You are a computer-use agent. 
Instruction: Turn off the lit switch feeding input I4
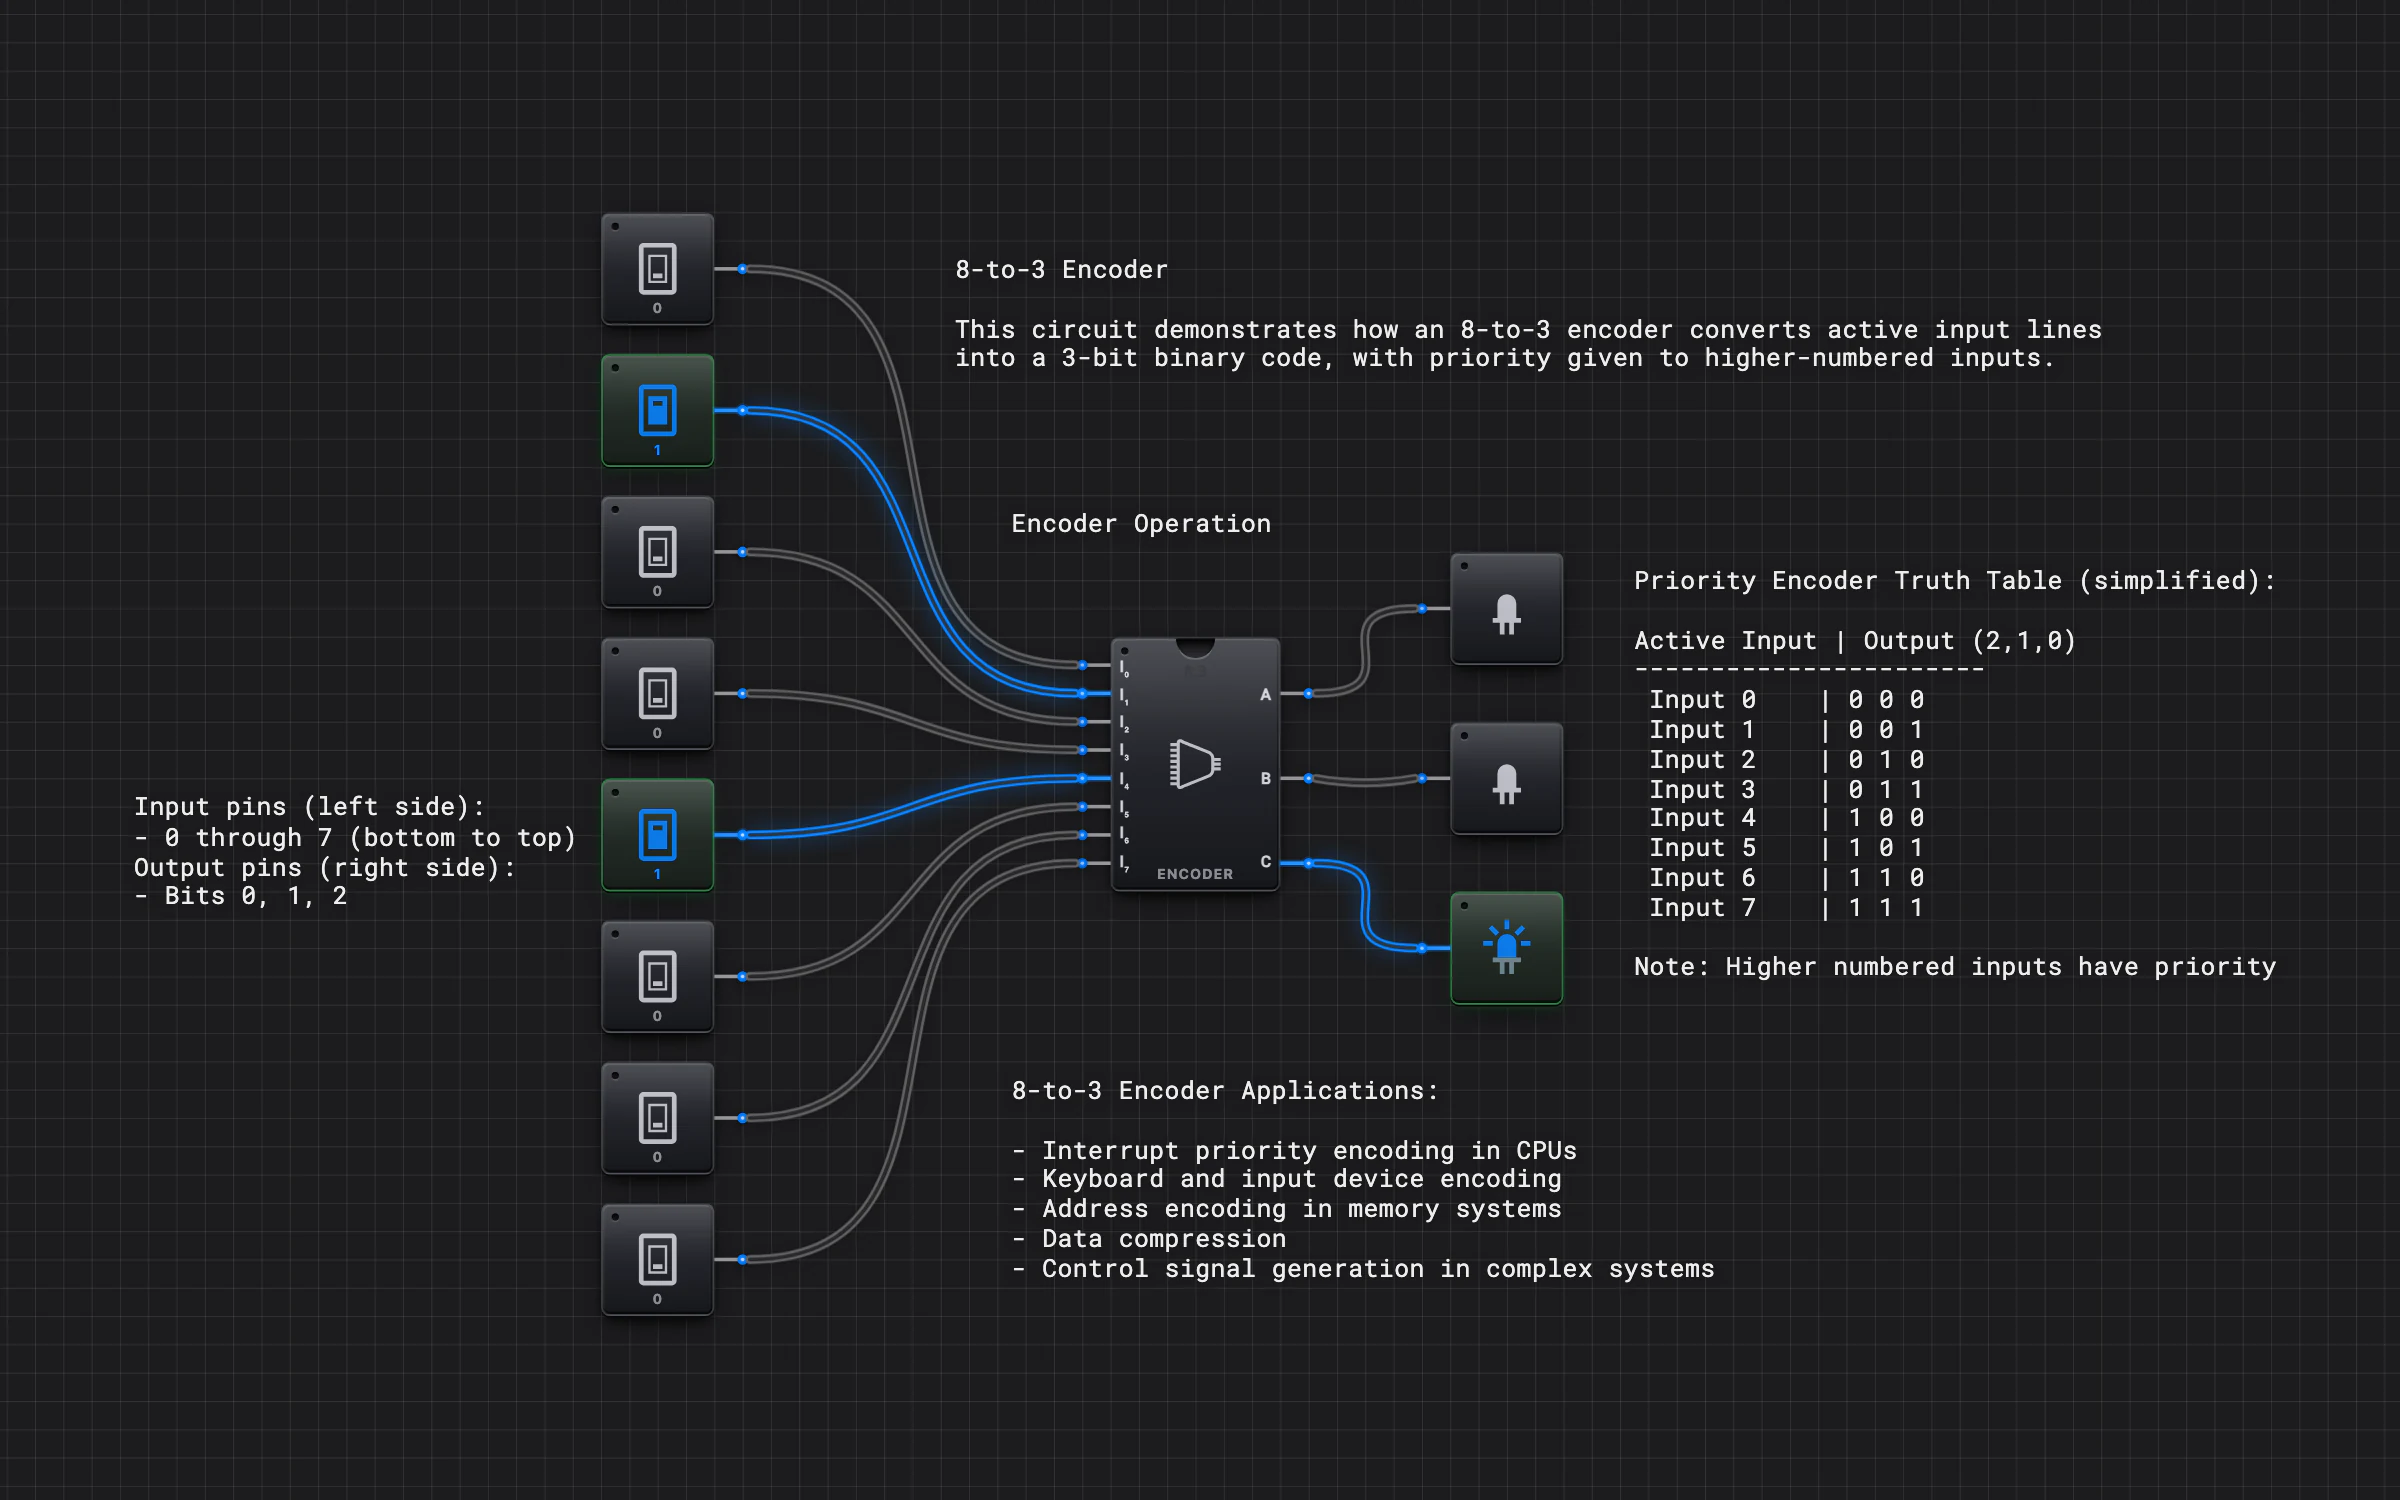tap(657, 835)
